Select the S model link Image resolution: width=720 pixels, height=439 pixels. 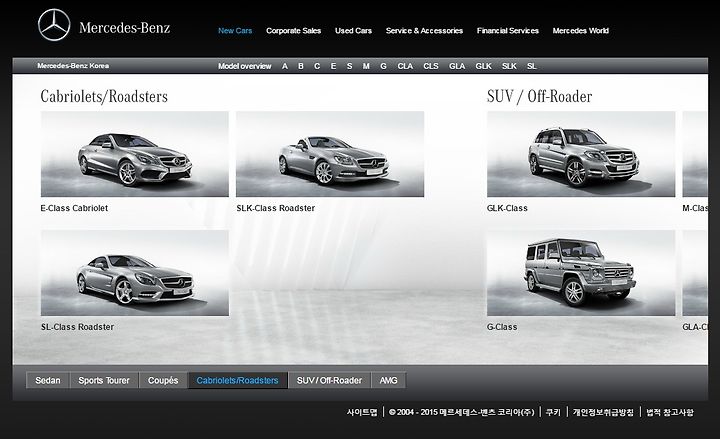click(x=349, y=66)
